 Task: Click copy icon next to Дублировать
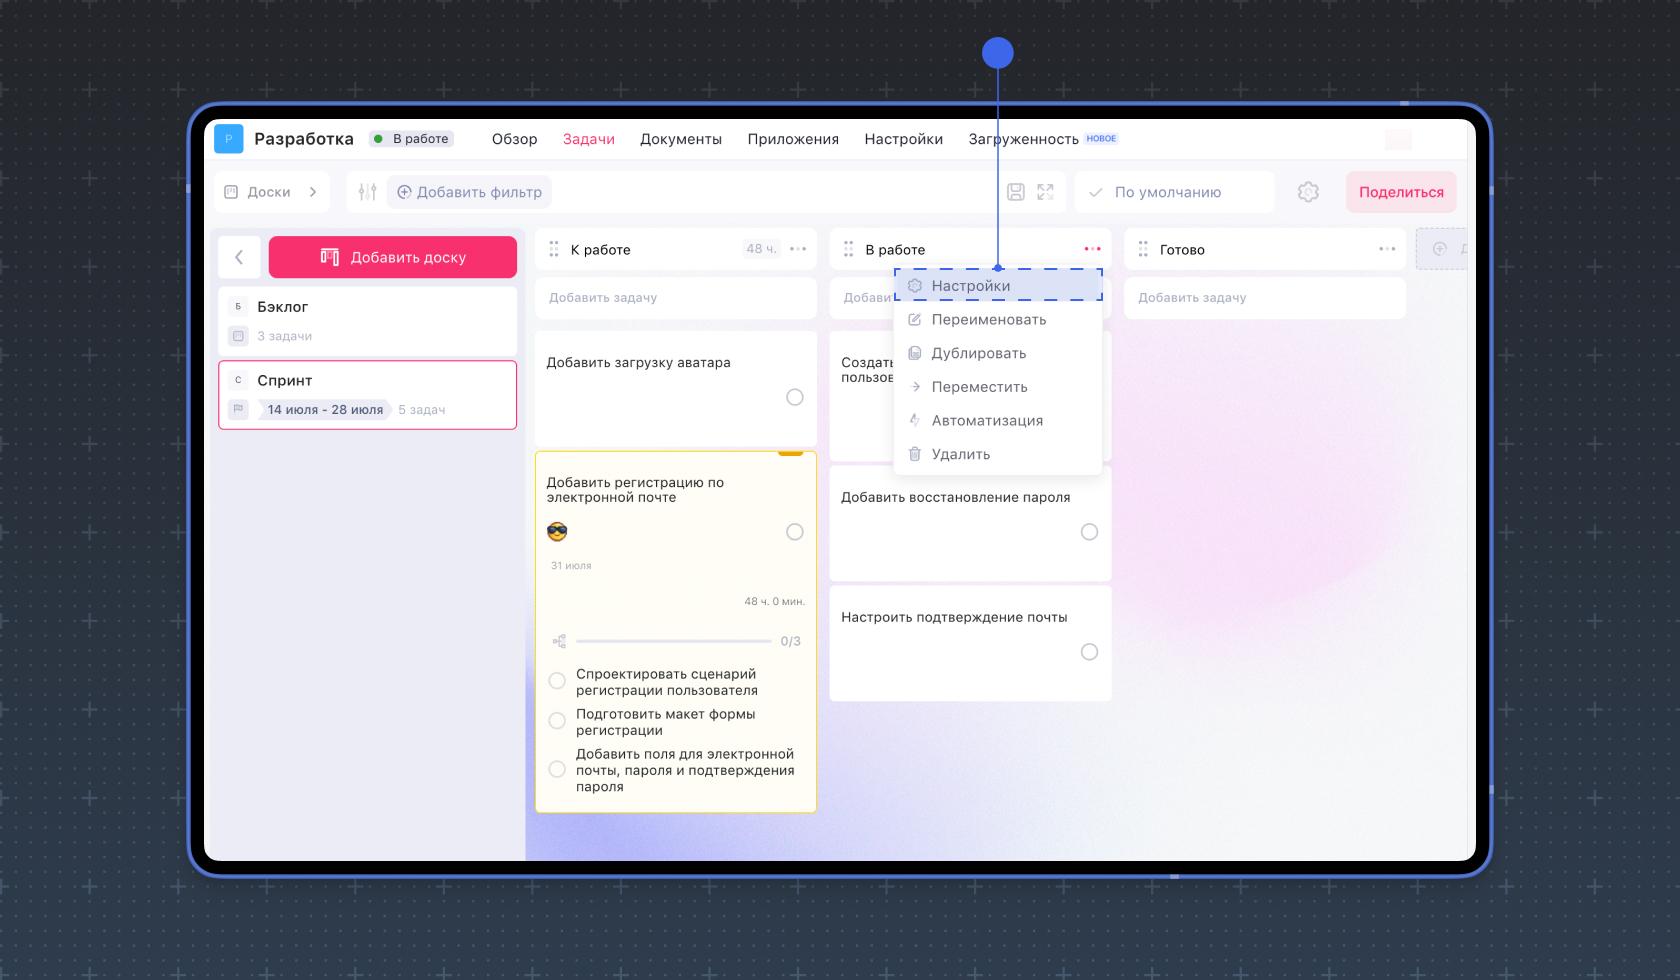coord(914,353)
